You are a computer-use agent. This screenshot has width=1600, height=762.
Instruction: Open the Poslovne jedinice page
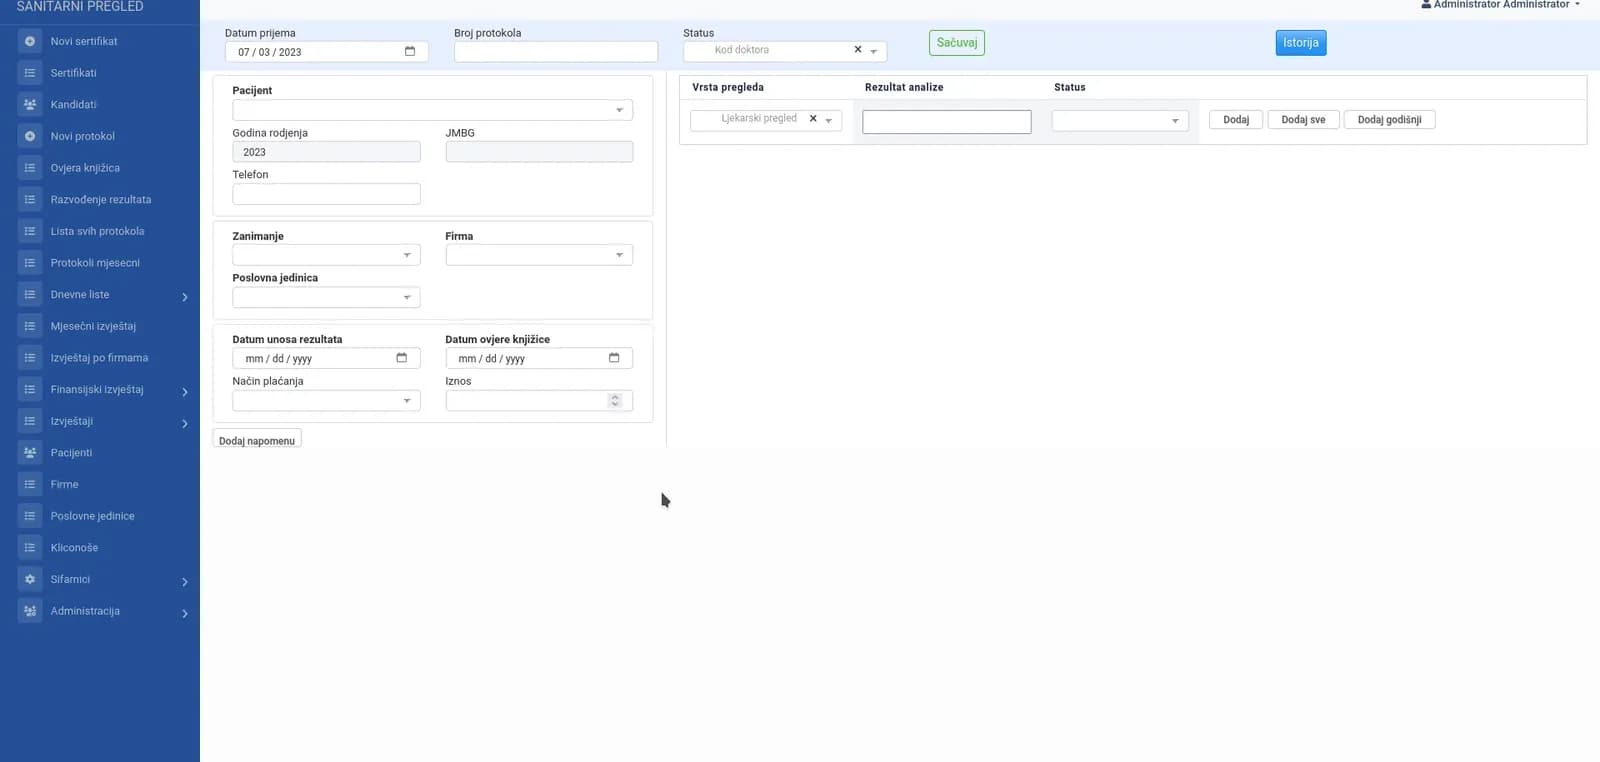[92, 516]
